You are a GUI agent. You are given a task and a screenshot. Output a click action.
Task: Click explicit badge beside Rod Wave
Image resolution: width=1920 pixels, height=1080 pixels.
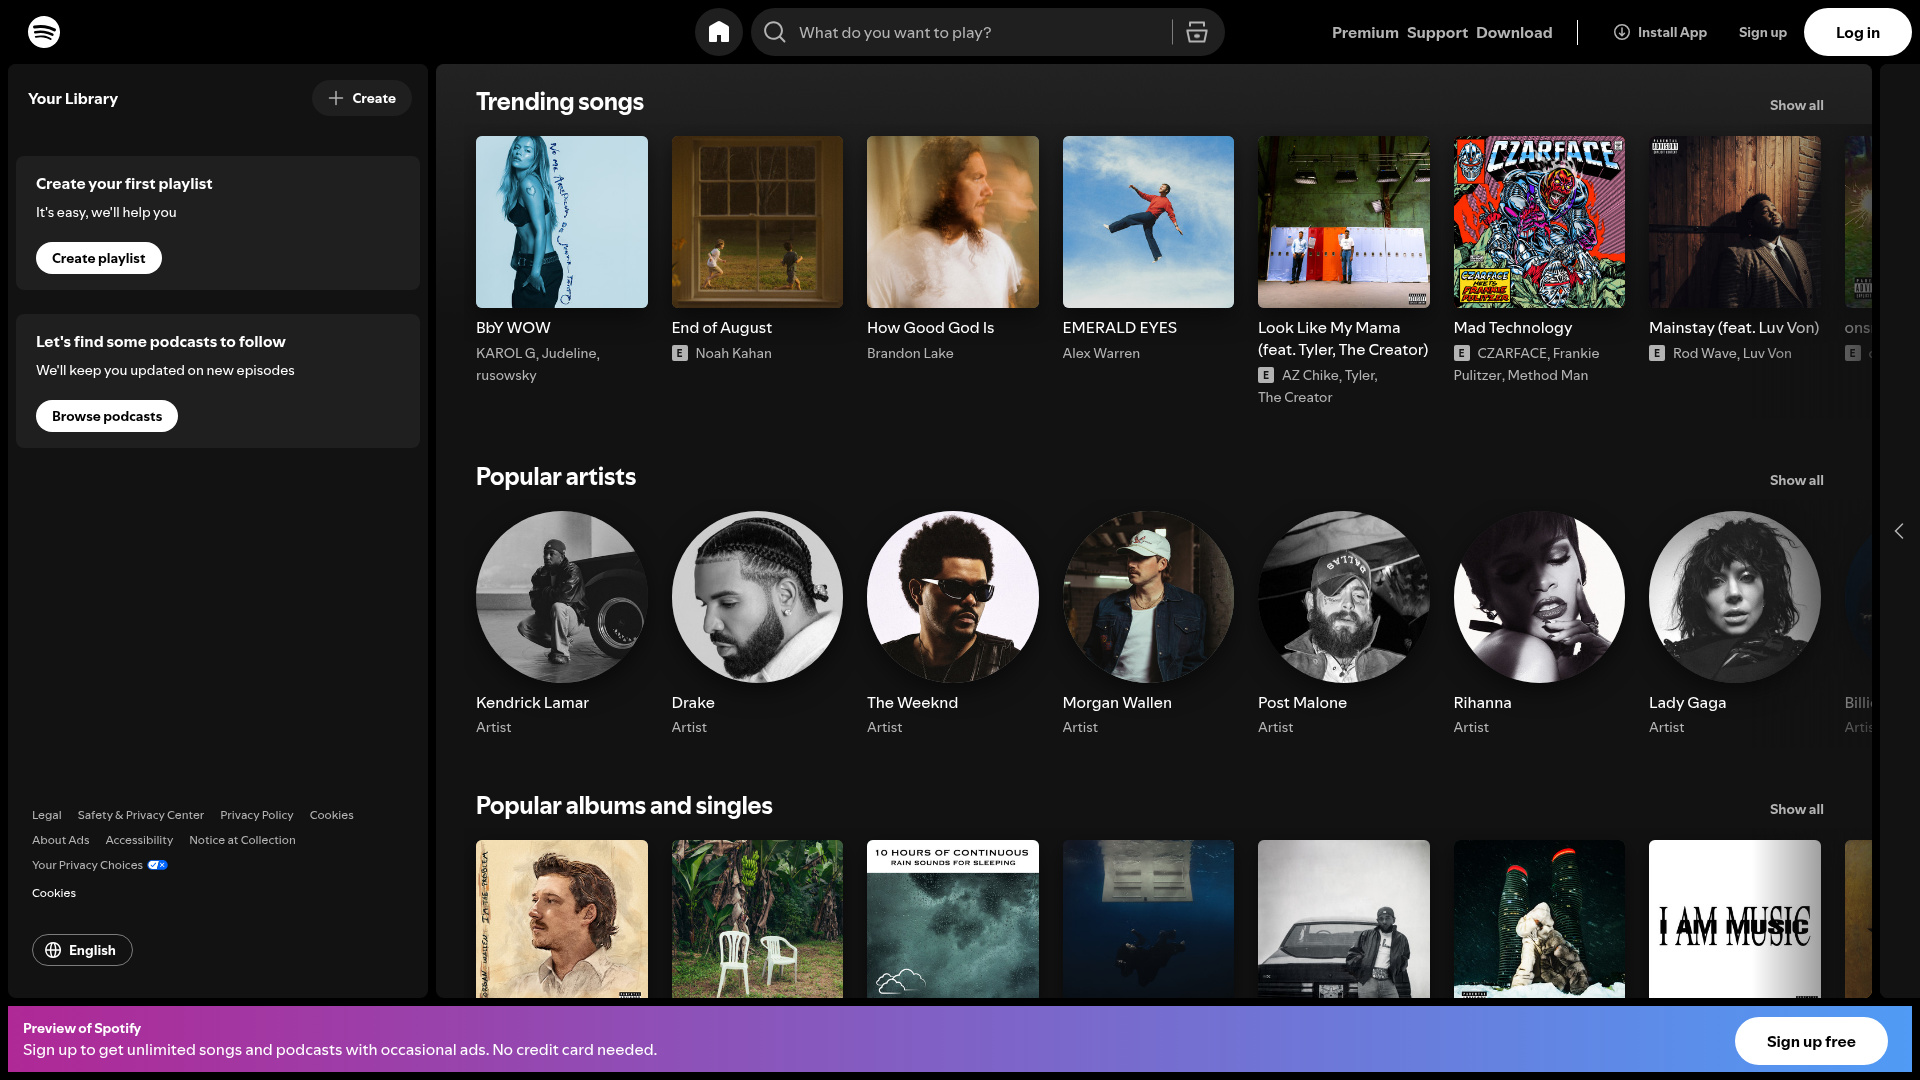1657,353
